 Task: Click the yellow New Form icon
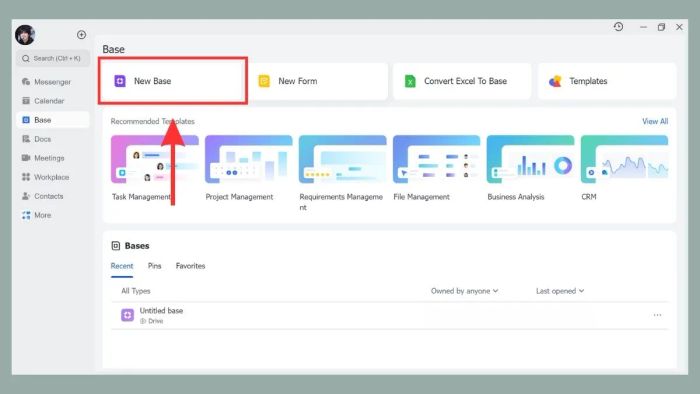264,81
